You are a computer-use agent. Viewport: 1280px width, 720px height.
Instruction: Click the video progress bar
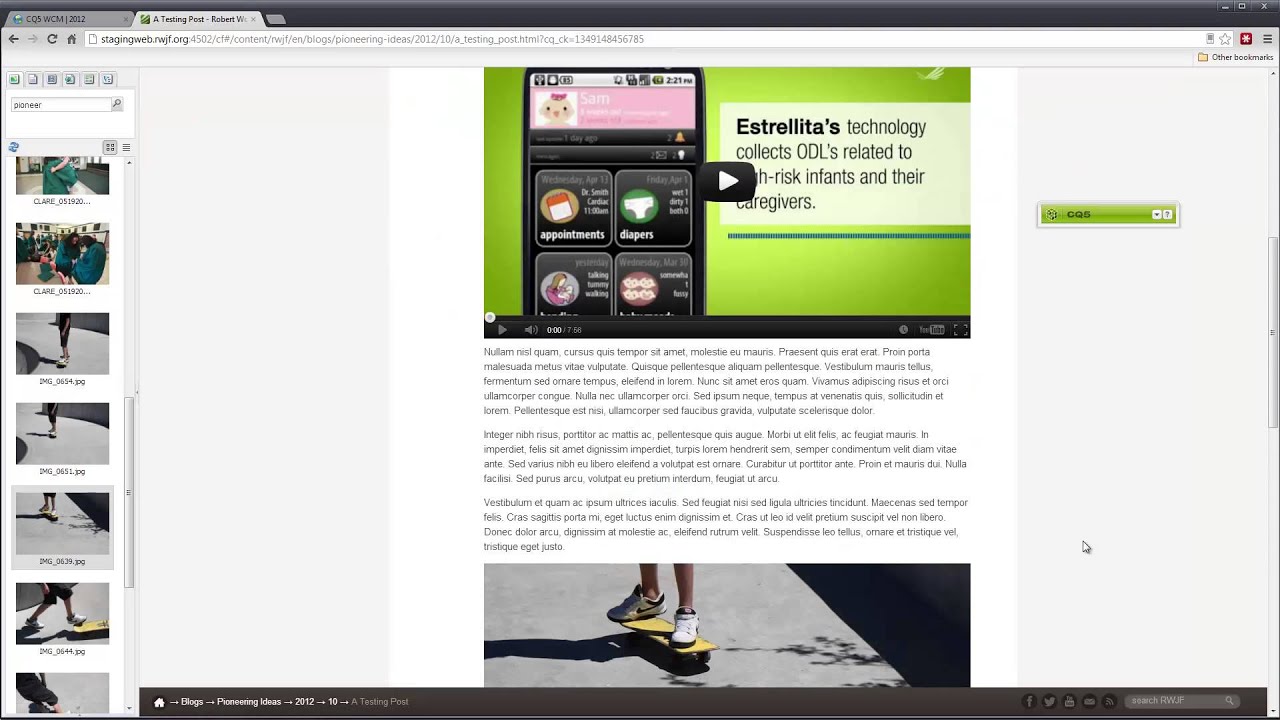pos(727,318)
